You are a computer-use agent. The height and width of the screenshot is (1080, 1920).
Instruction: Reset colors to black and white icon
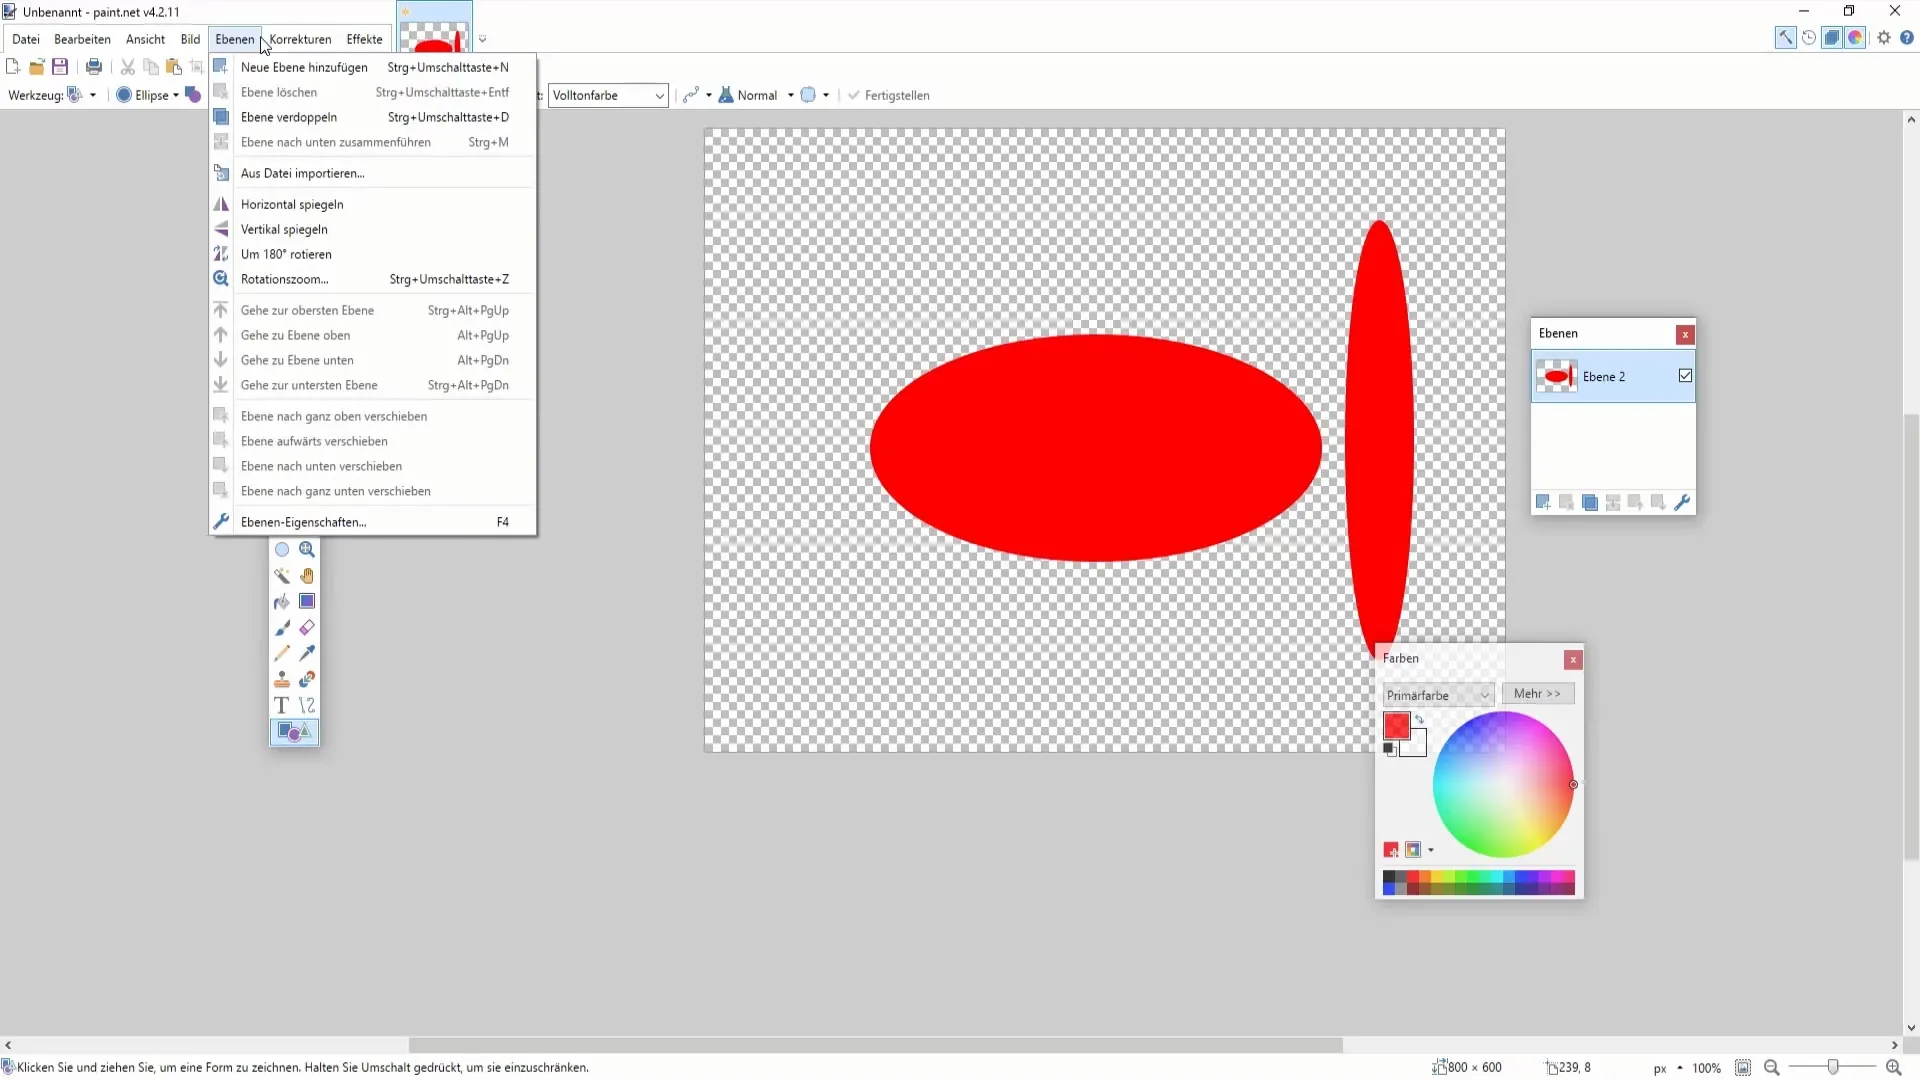click(1389, 749)
